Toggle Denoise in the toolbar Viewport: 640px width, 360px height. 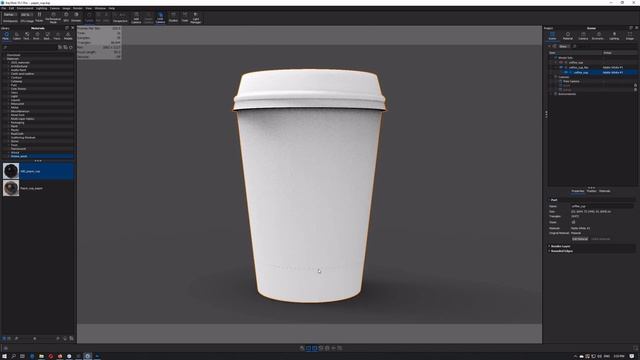(x=76, y=17)
